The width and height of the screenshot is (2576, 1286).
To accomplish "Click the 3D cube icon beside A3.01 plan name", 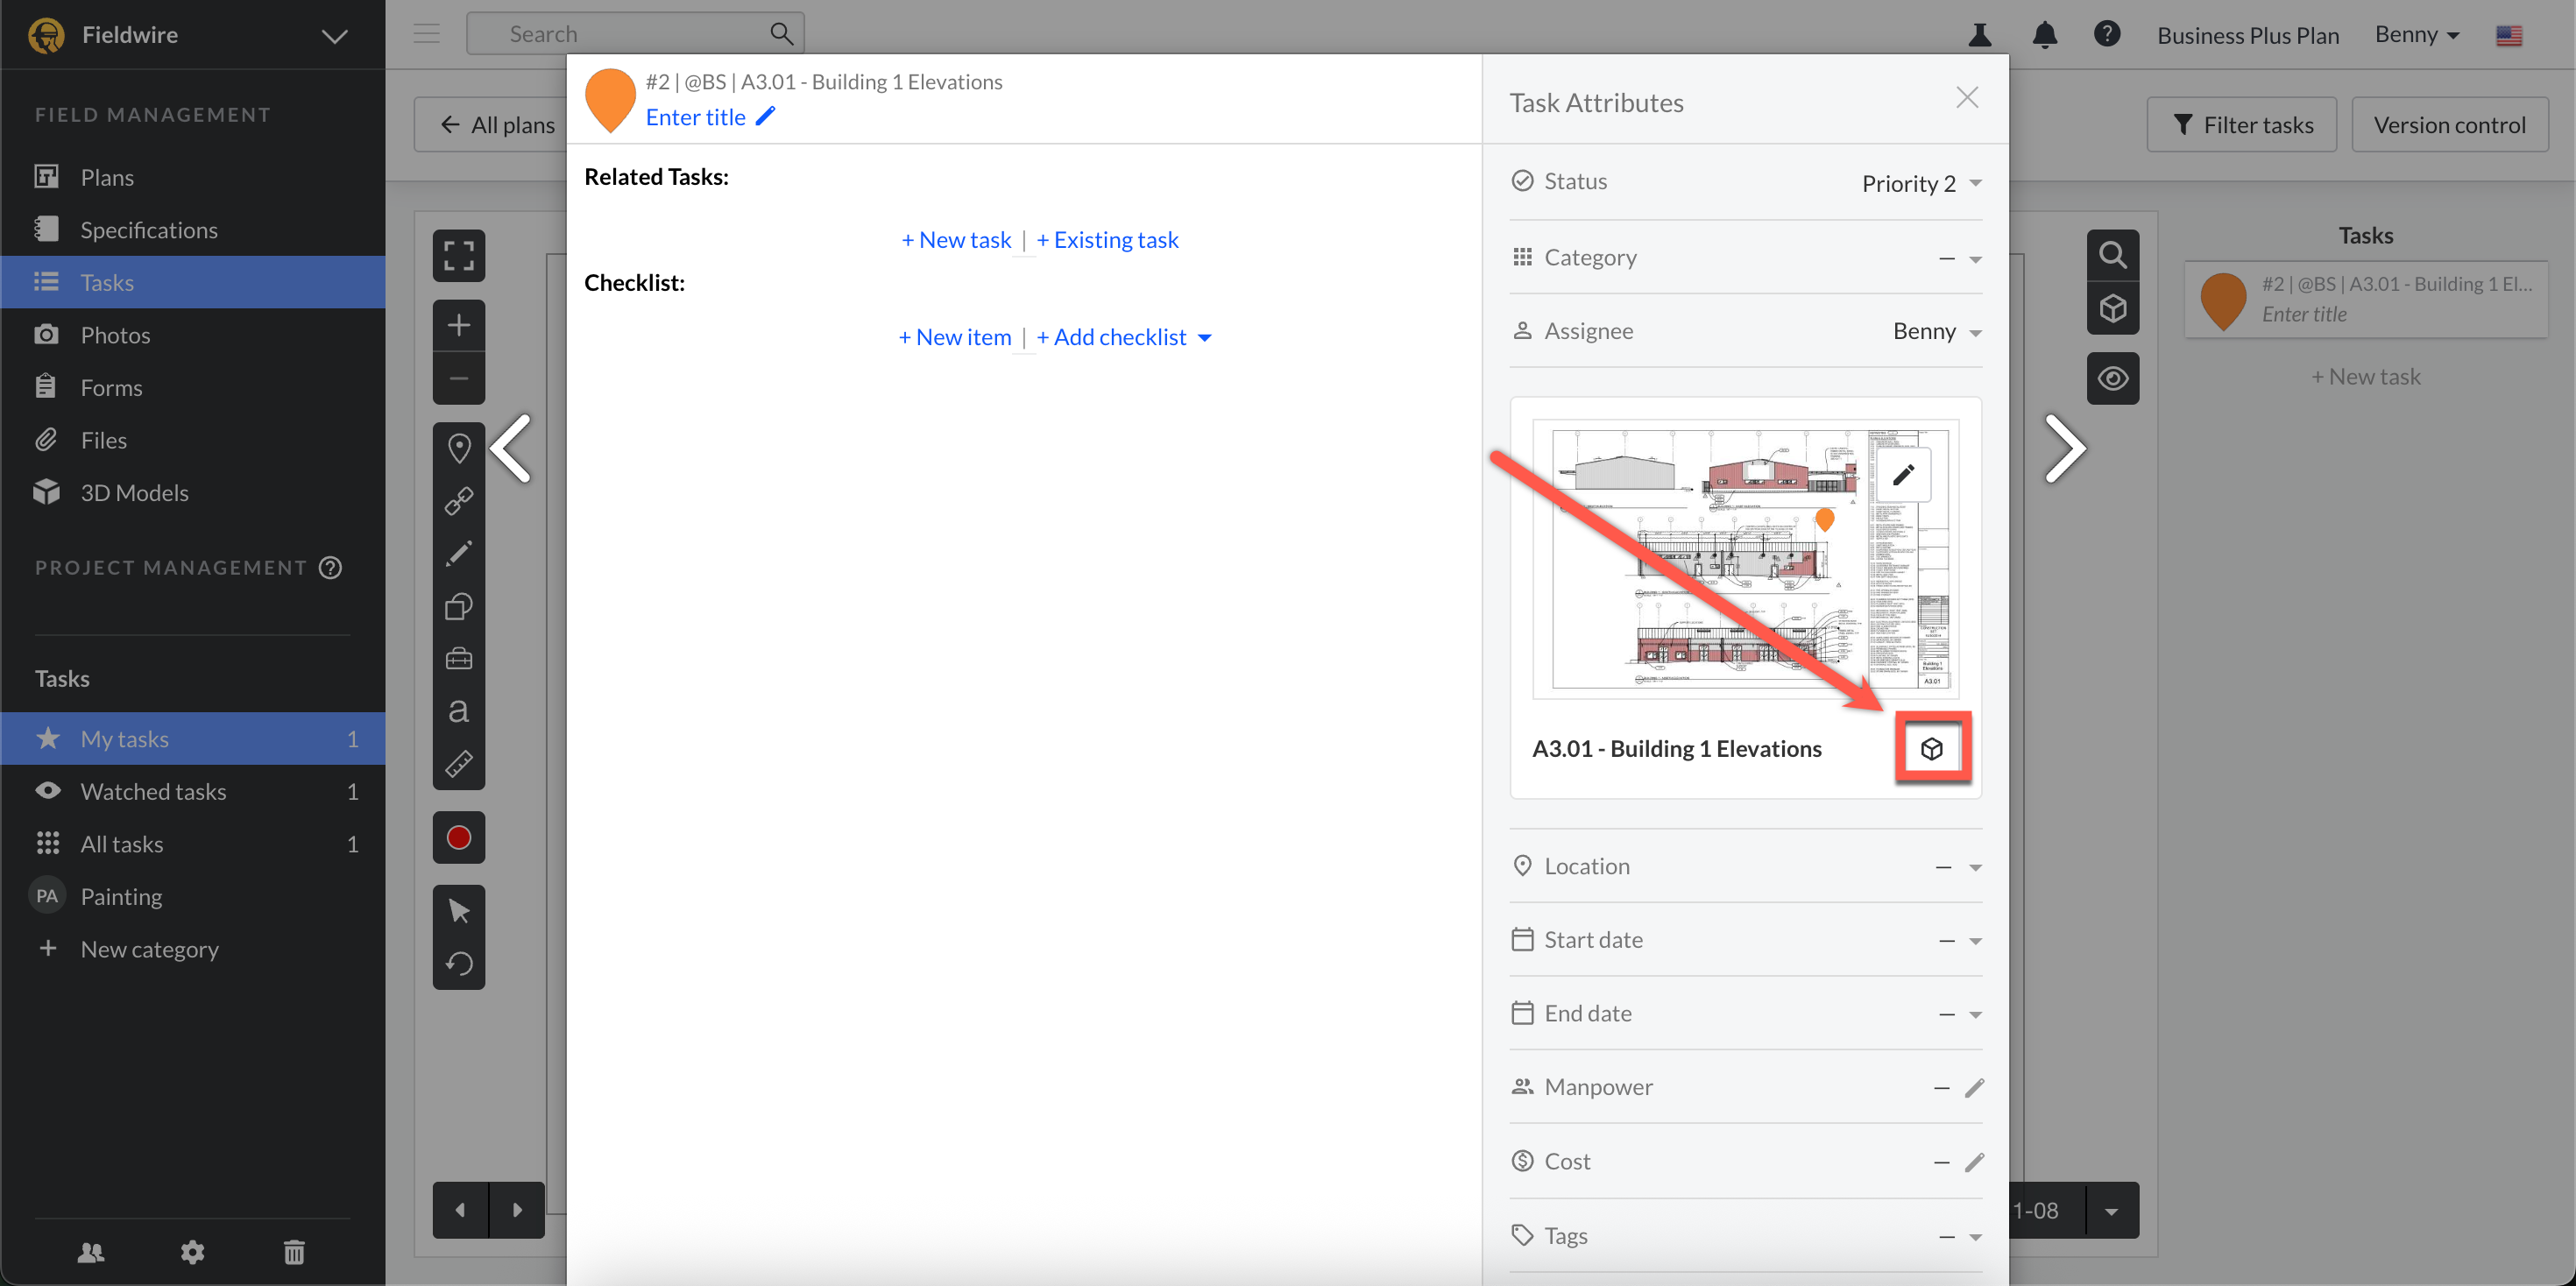I will 1931,748.
